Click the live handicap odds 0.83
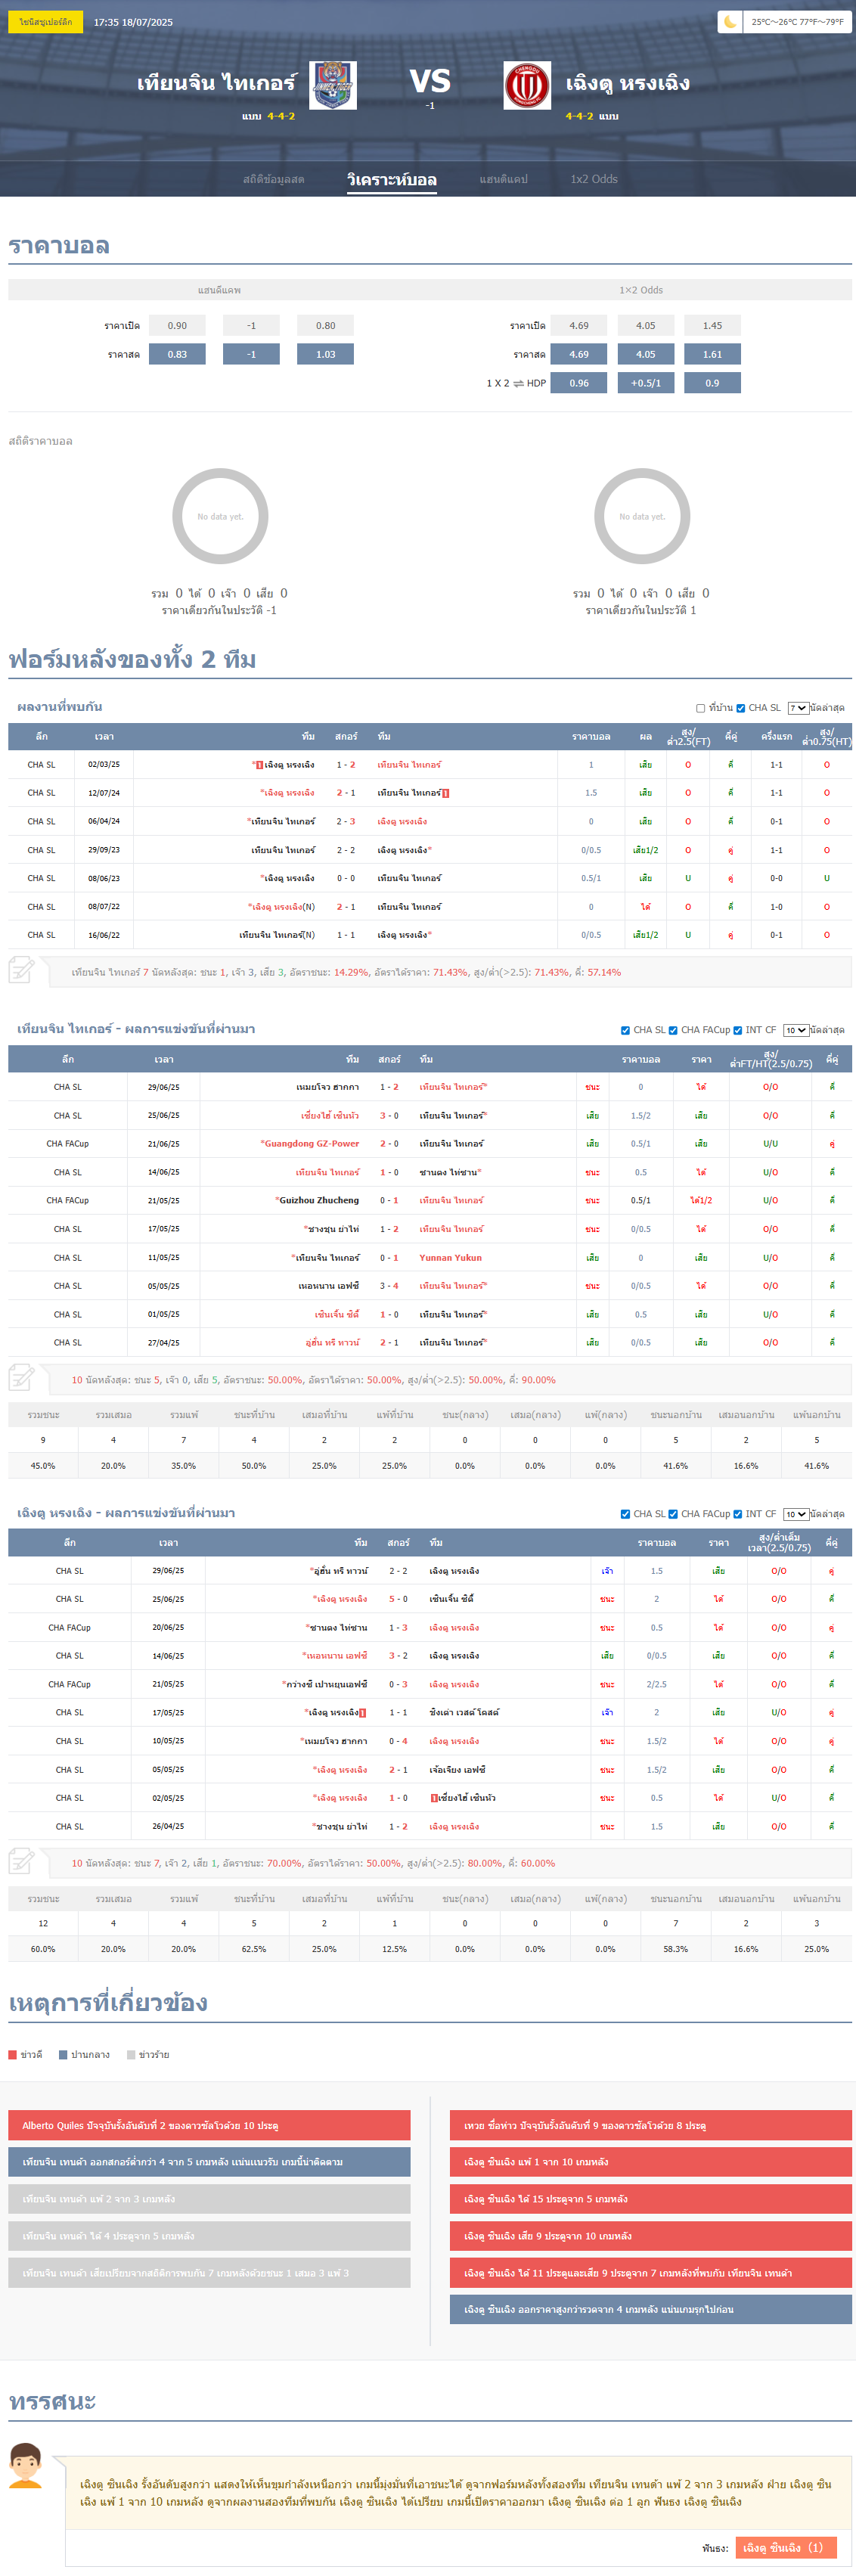The height and width of the screenshot is (2576, 856). (177, 354)
